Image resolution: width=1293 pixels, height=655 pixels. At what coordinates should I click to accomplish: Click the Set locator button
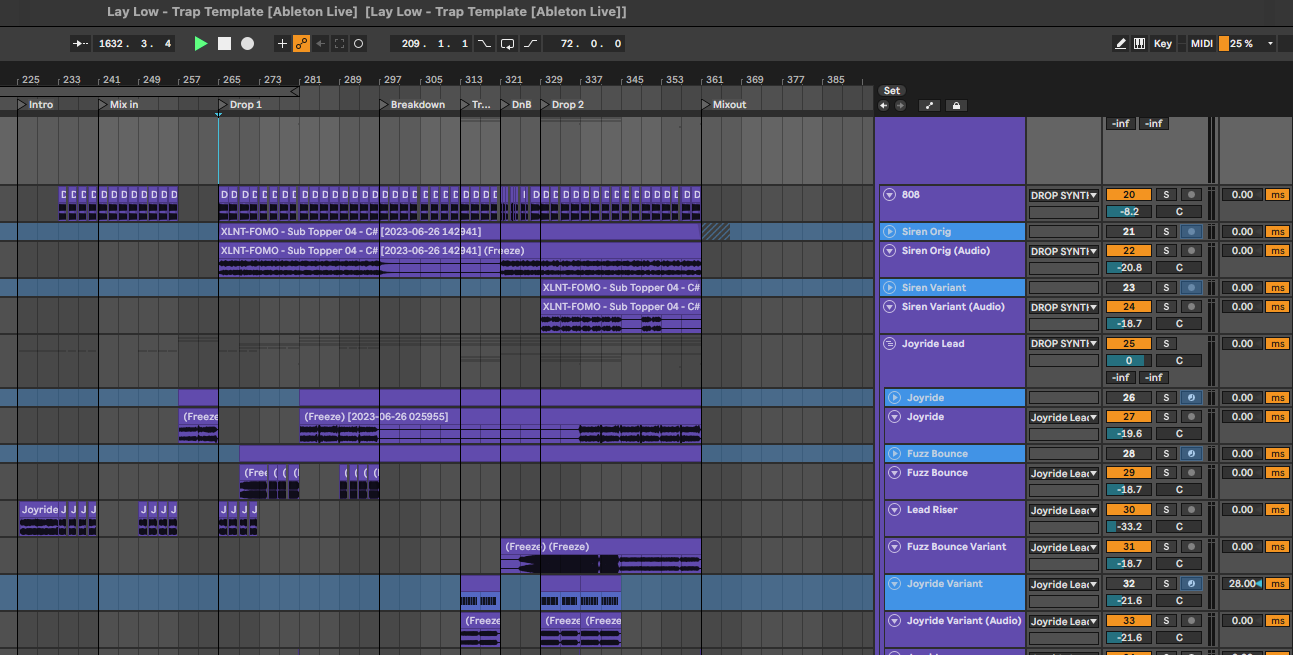click(x=891, y=91)
